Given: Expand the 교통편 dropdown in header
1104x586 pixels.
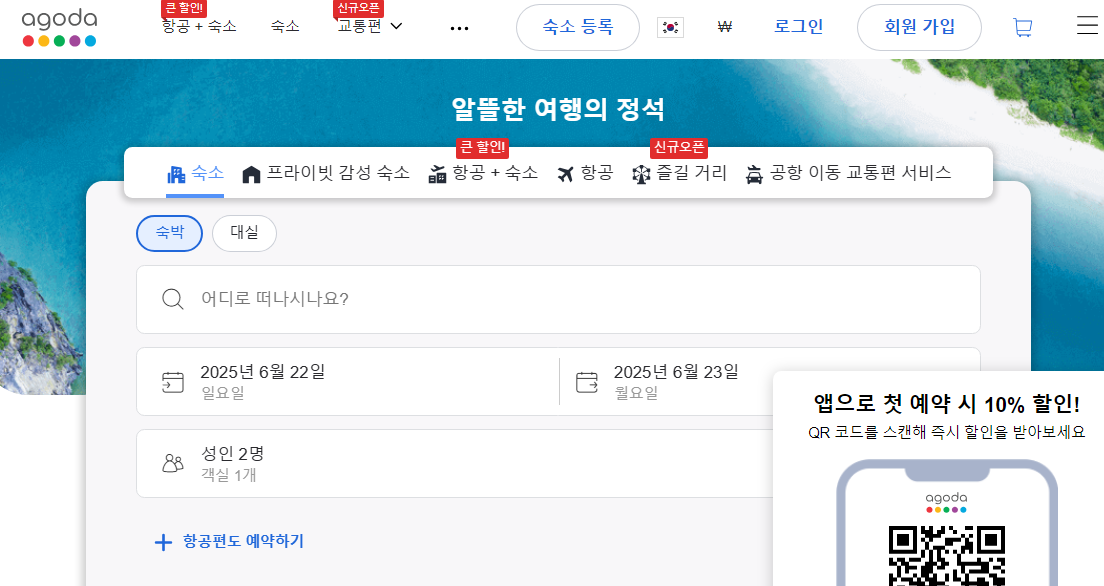Looking at the screenshot, I should 370,26.
